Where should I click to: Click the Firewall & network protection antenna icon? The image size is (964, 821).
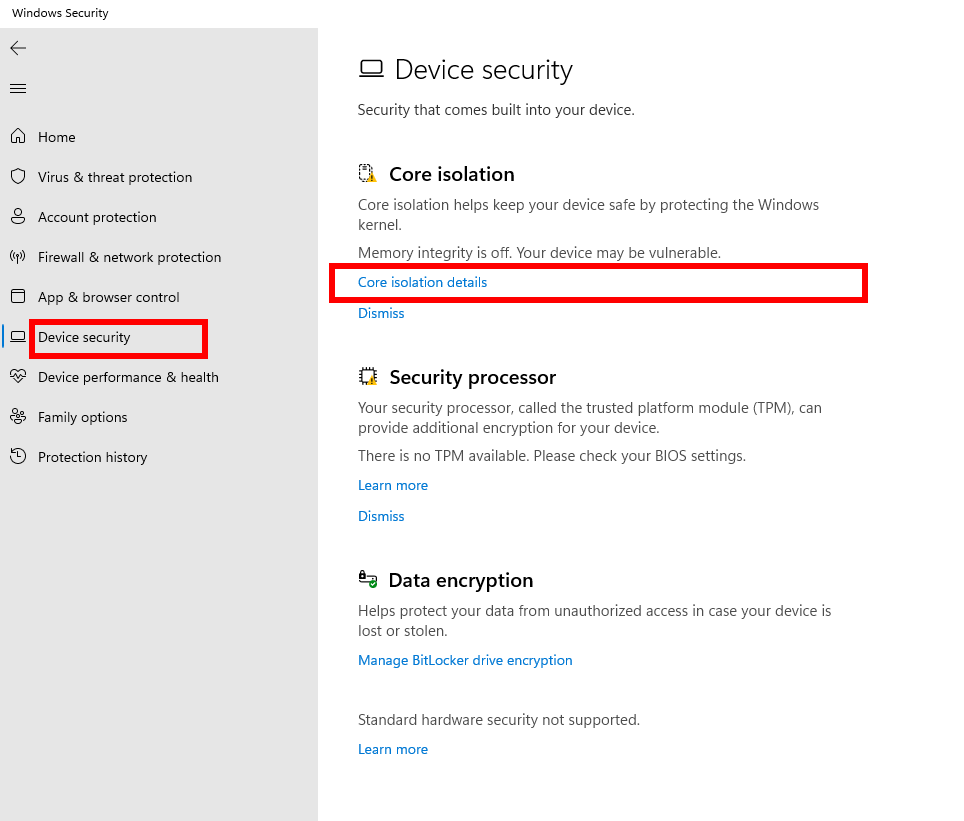(18, 257)
